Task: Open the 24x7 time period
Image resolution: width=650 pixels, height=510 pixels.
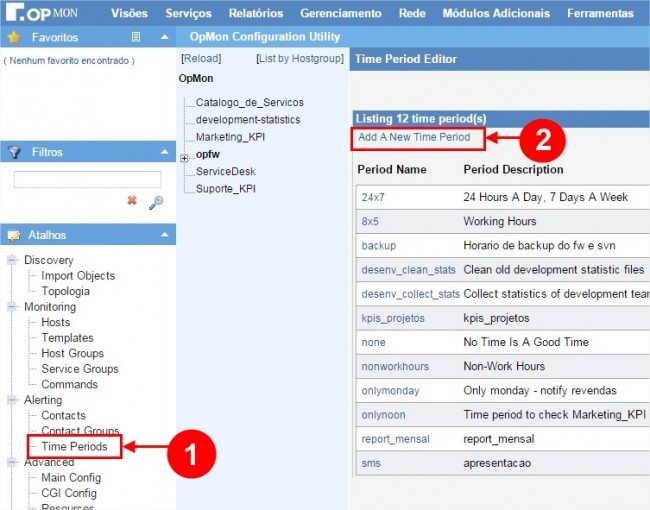Action: (373, 197)
